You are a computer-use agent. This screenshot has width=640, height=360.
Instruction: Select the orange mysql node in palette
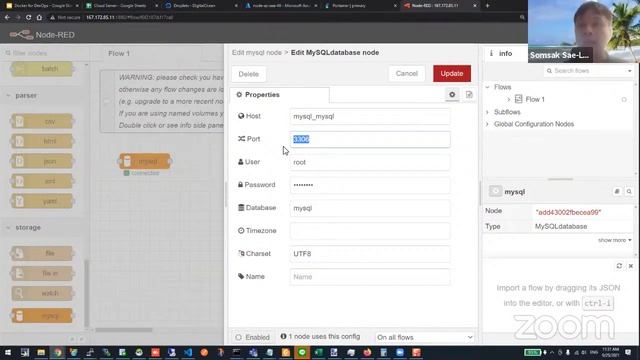(x=42, y=316)
